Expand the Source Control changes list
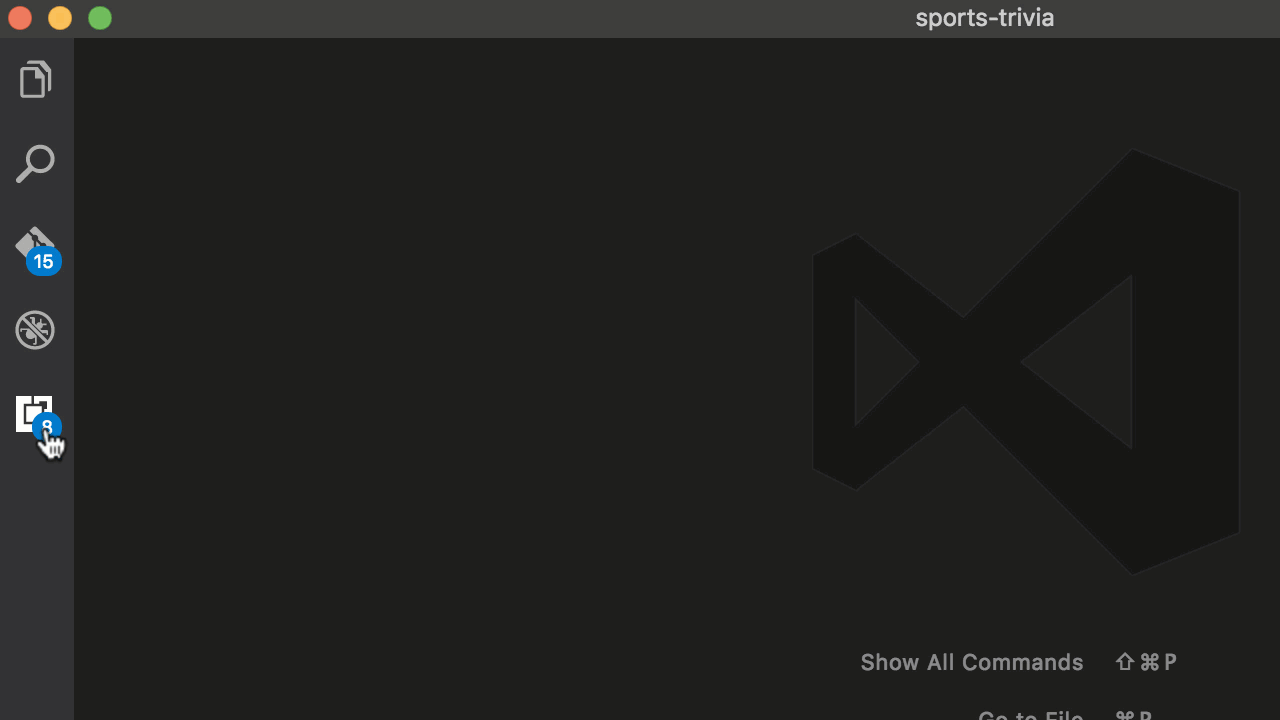Screen dimensions: 1280x720 point(35,245)
